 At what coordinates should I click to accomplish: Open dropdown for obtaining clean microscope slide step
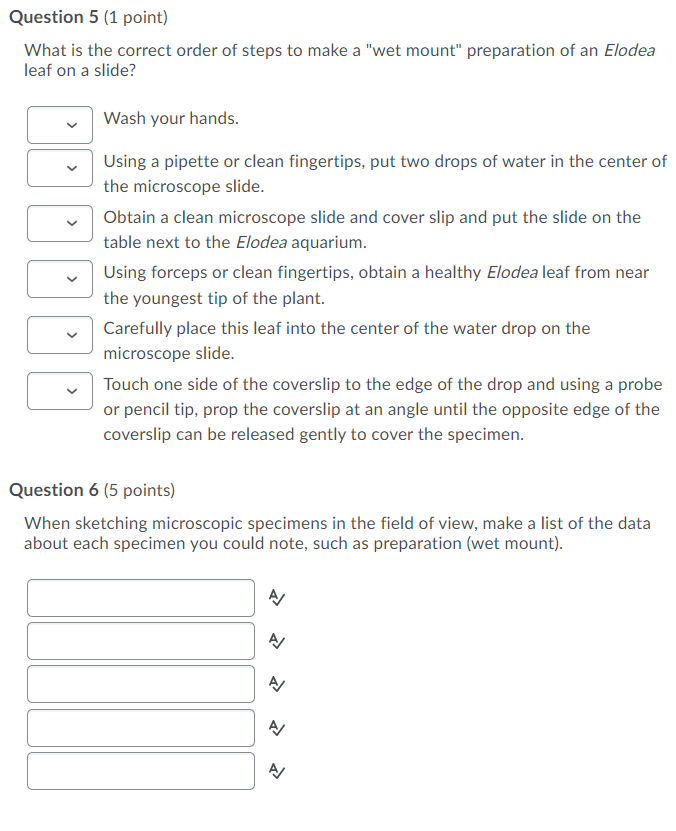59,223
